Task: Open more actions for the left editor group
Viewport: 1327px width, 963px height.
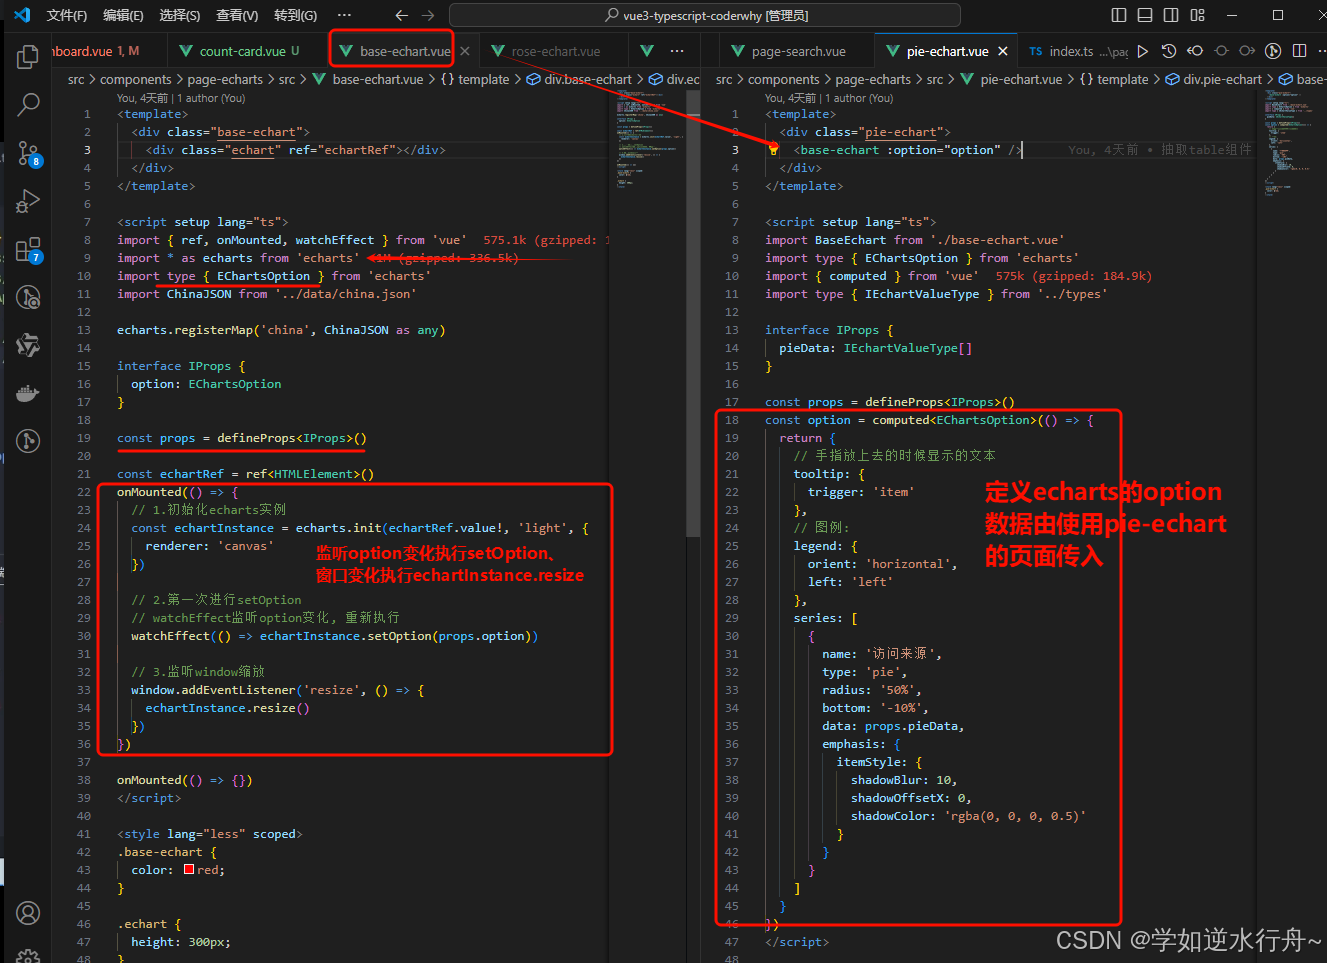Action: pyautogui.click(x=677, y=51)
